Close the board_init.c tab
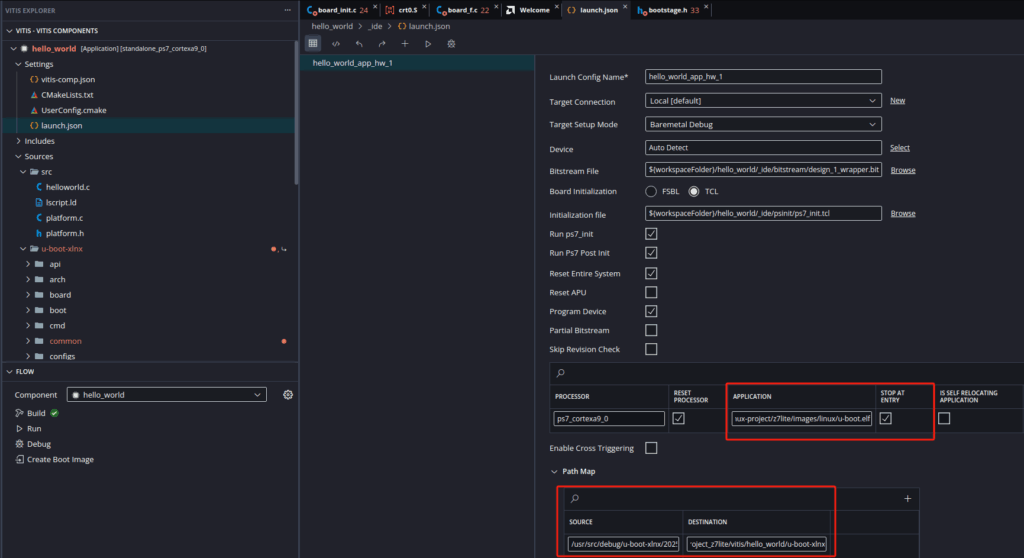Screen dimensions: 1024x558 click(x=375, y=7)
